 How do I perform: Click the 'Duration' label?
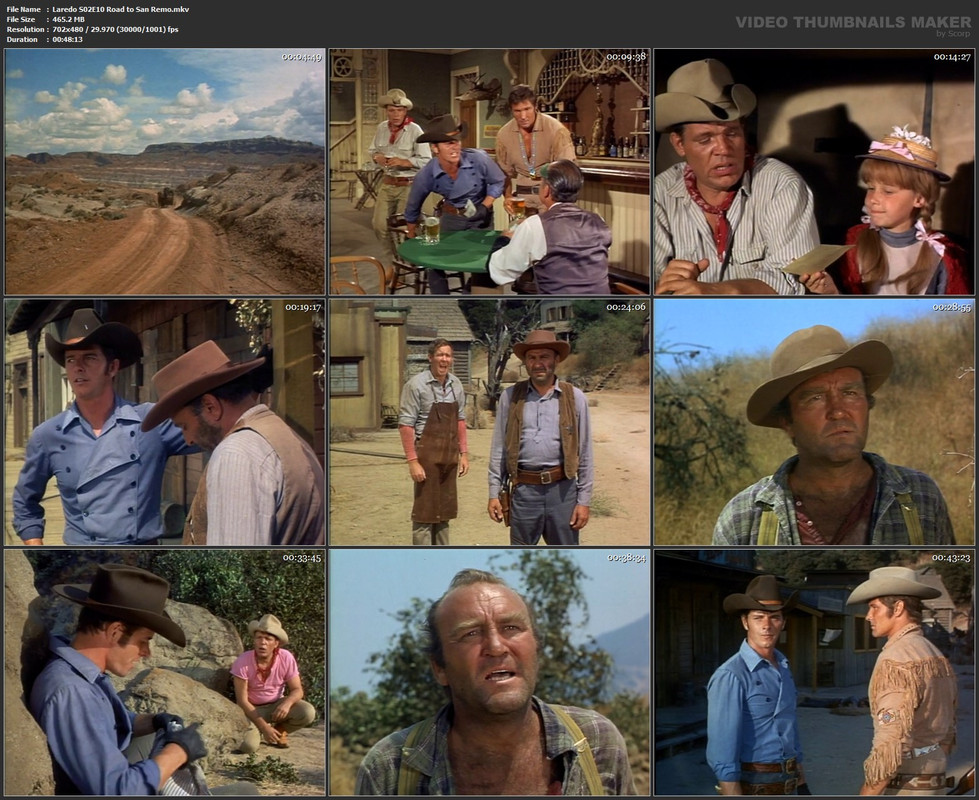[22, 39]
